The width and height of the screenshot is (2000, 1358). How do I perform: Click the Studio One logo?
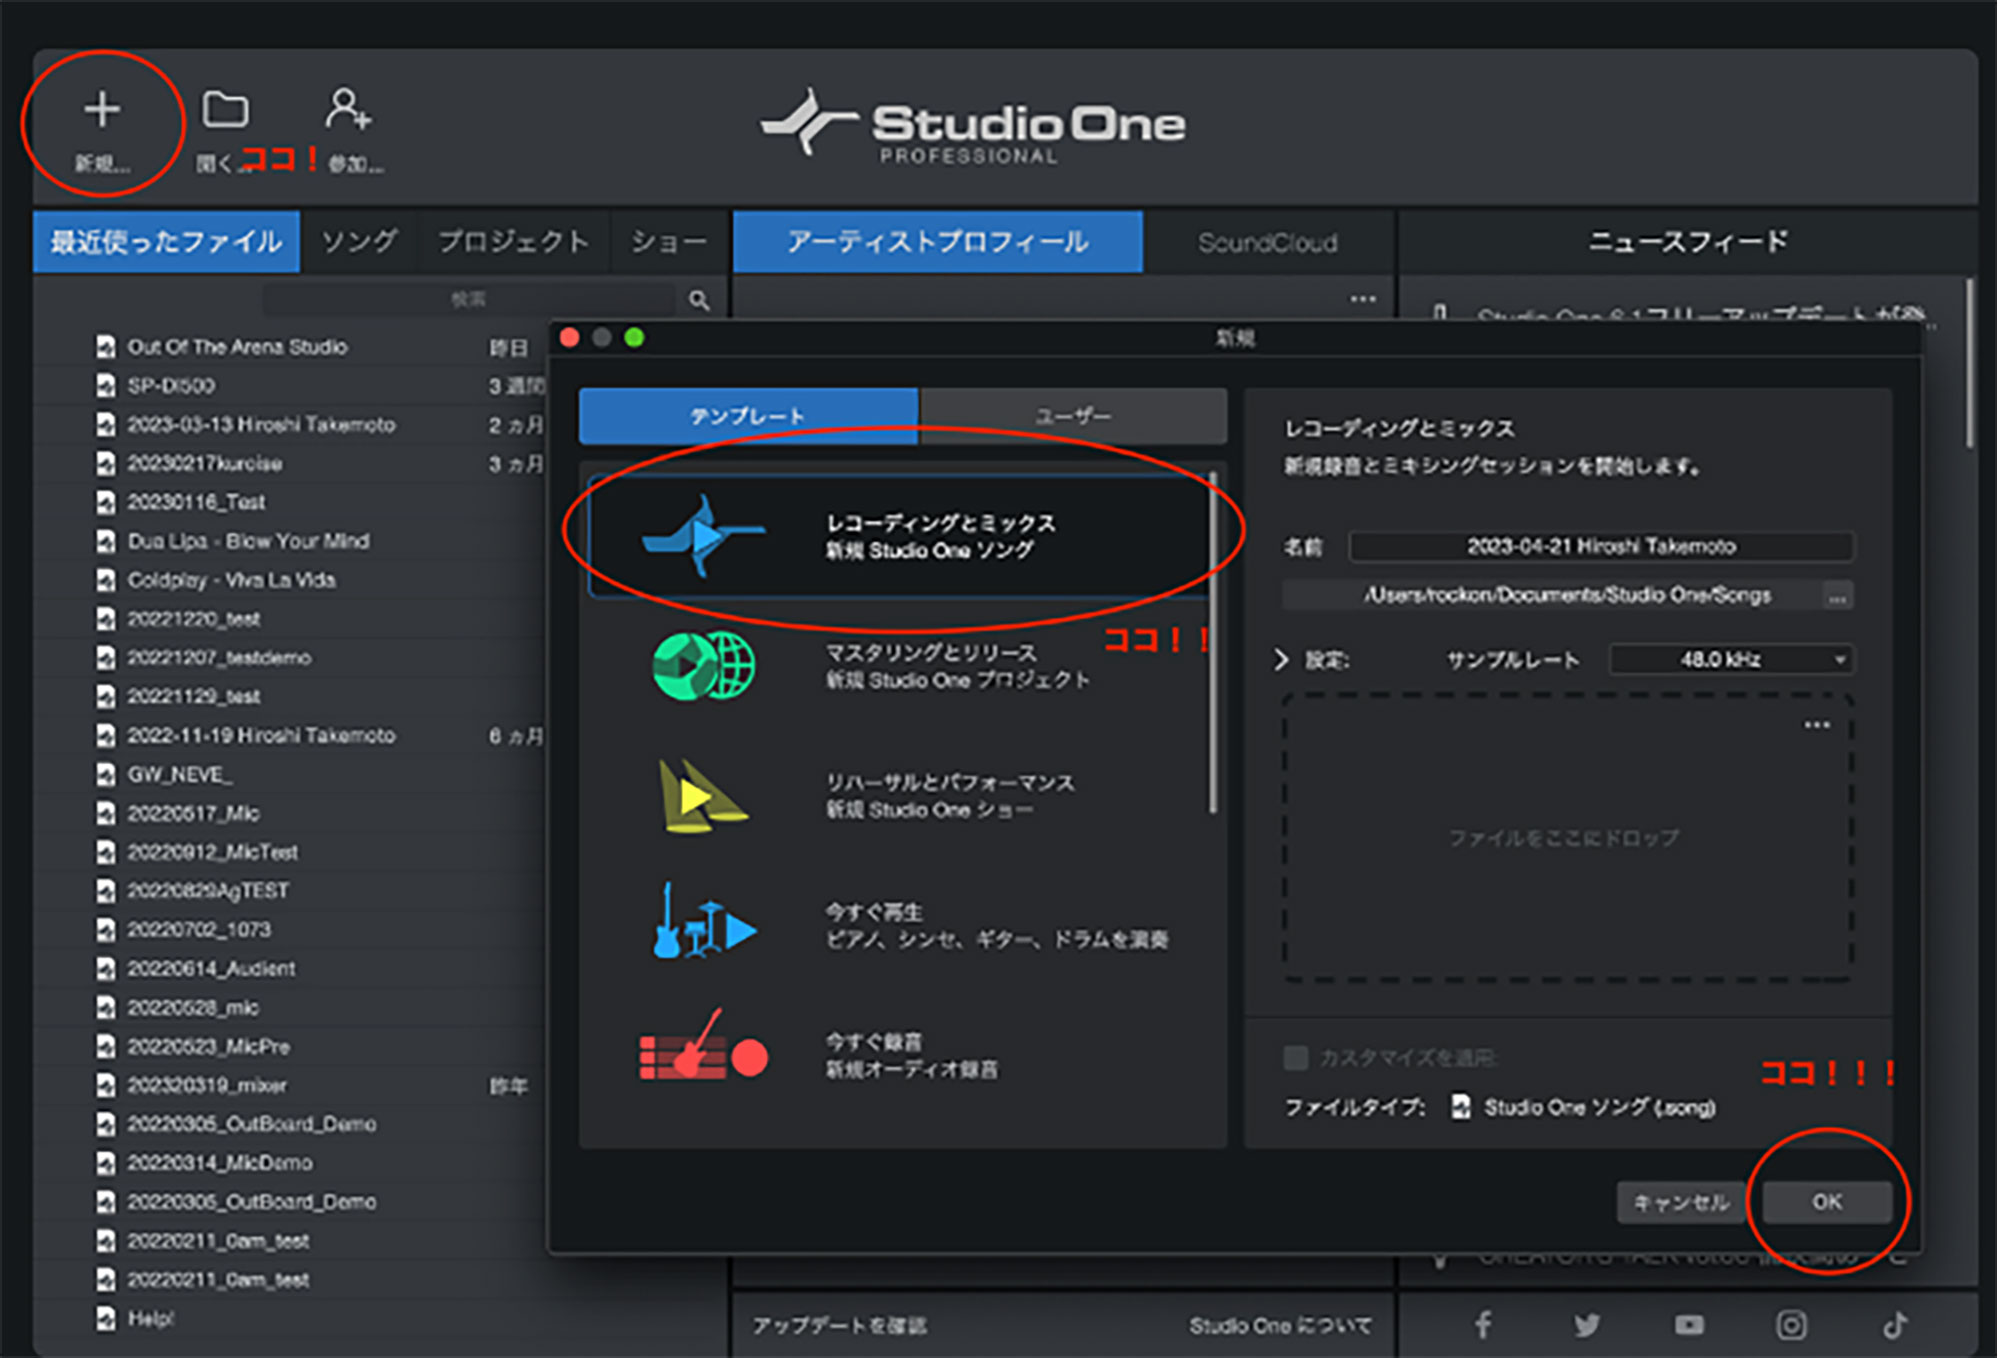[972, 125]
